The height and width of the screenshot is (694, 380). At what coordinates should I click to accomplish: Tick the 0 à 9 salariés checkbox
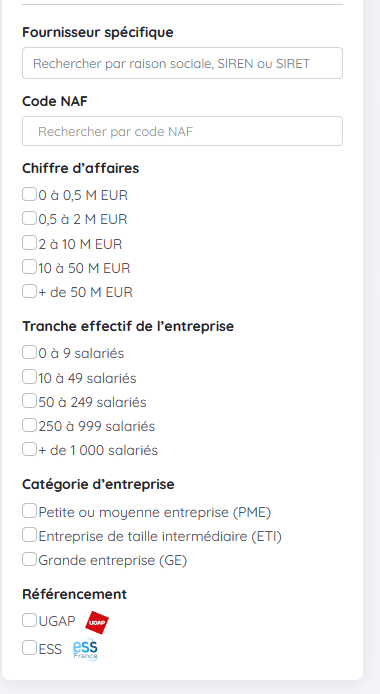click(29, 352)
